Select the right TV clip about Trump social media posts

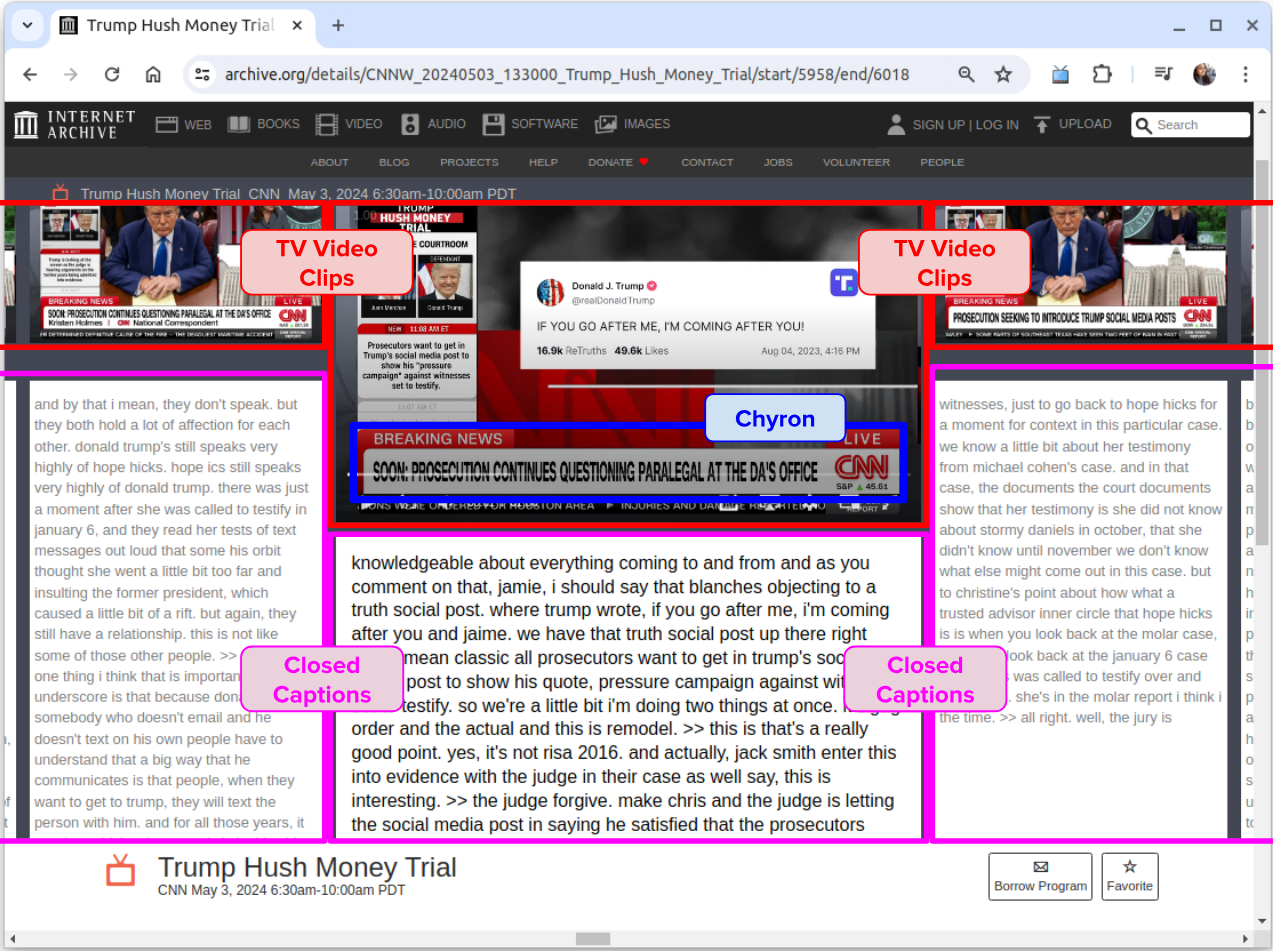(x=1081, y=273)
